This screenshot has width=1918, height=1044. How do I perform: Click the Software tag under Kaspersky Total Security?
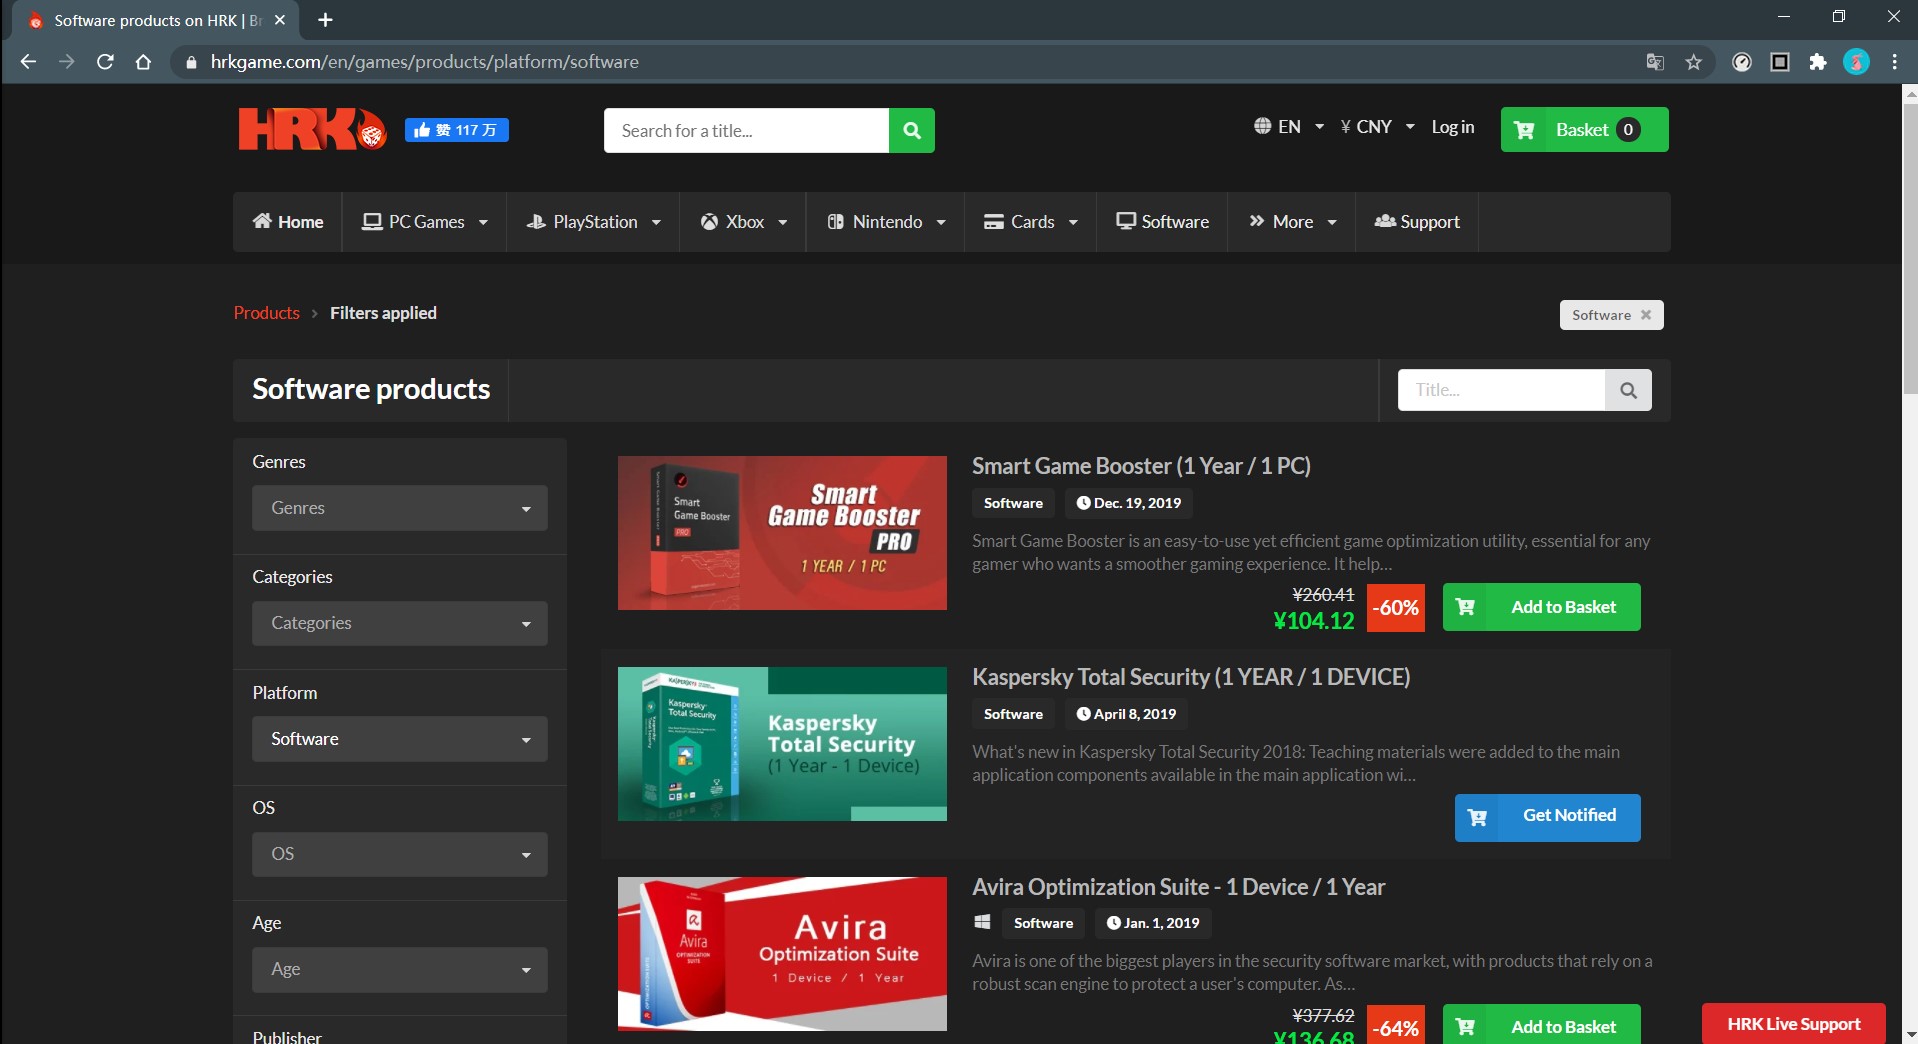(1013, 714)
